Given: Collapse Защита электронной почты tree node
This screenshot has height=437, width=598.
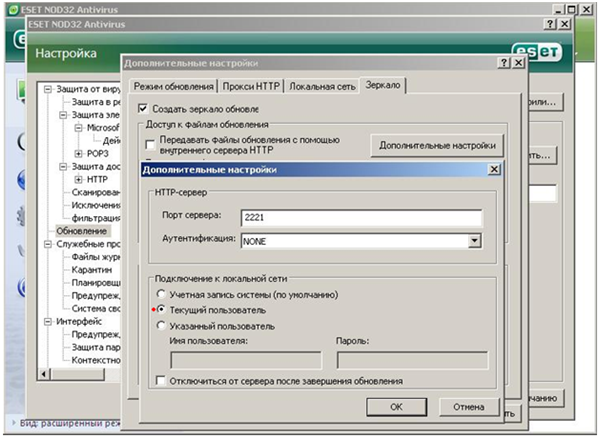Looking at the screenshot, I should 63,115.
